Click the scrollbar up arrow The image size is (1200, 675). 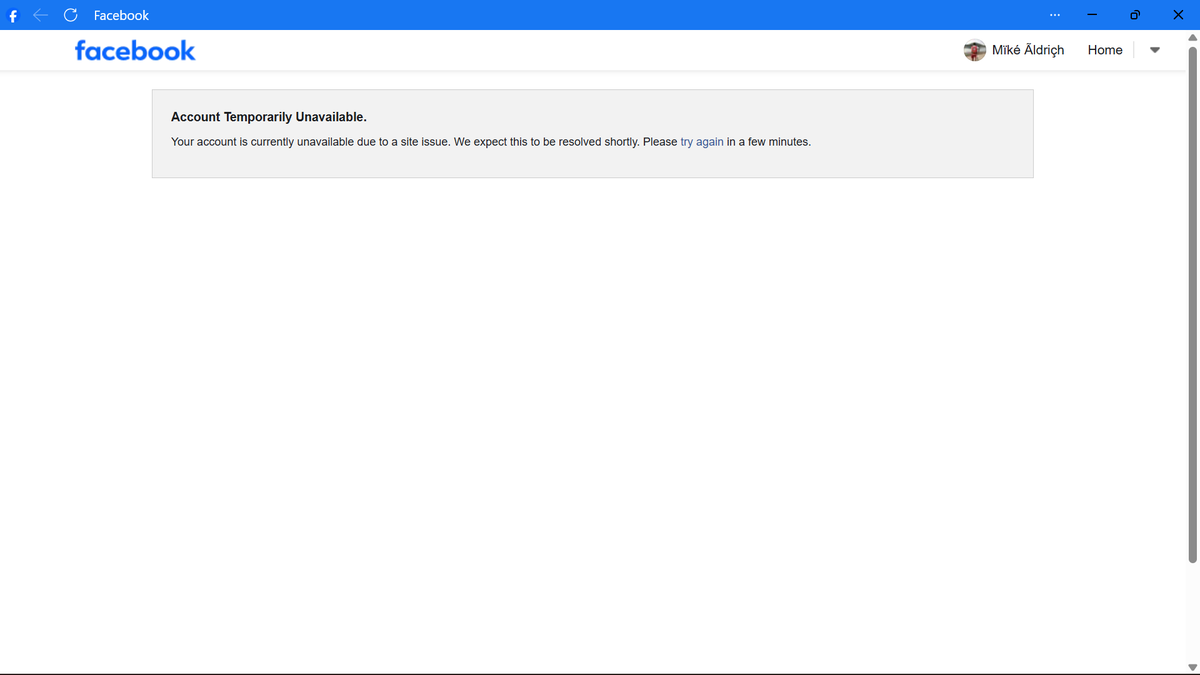[x=1192, y=37]
